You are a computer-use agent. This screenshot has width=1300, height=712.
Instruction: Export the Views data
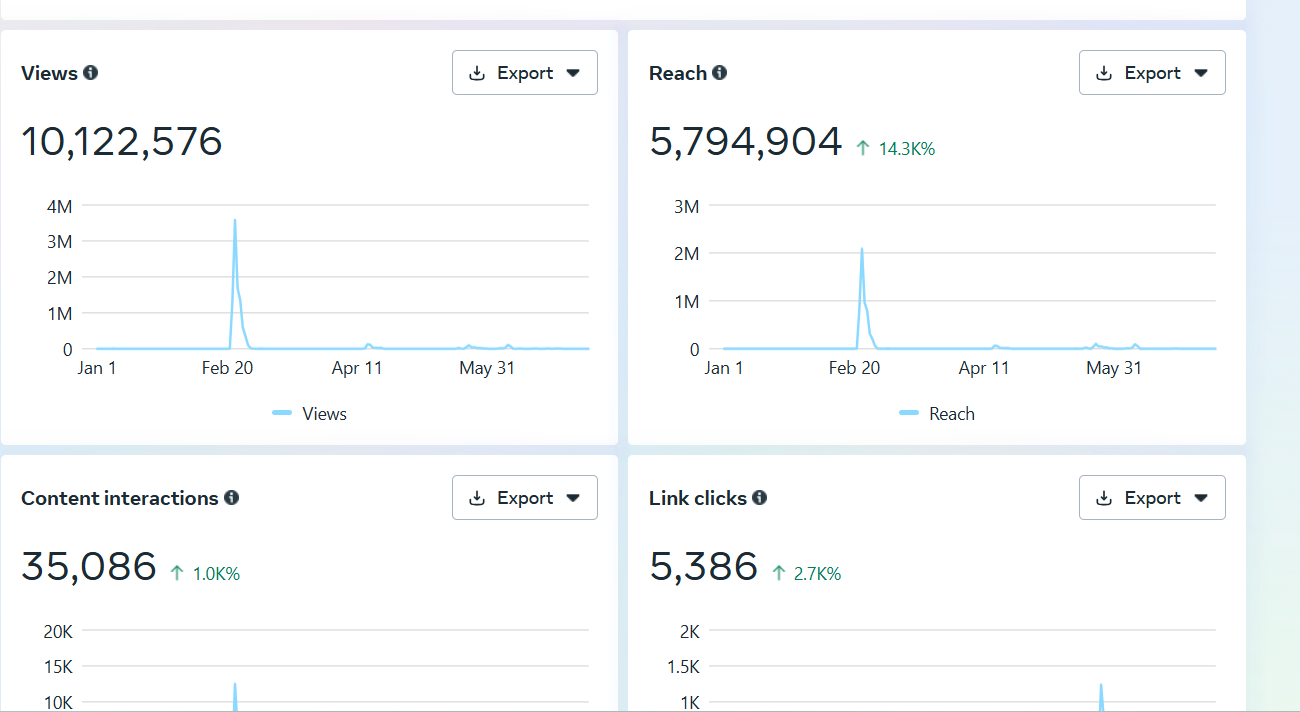(525, 73)
